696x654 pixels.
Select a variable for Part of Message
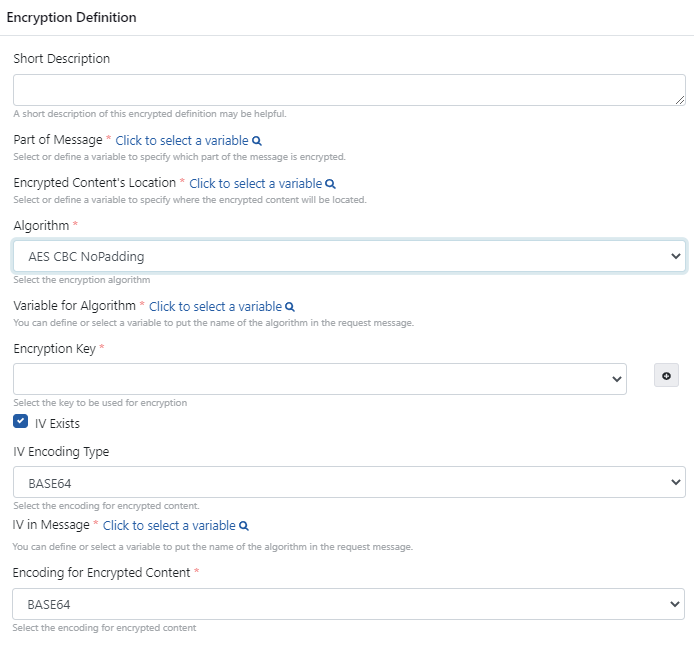(x=181, y=141)
